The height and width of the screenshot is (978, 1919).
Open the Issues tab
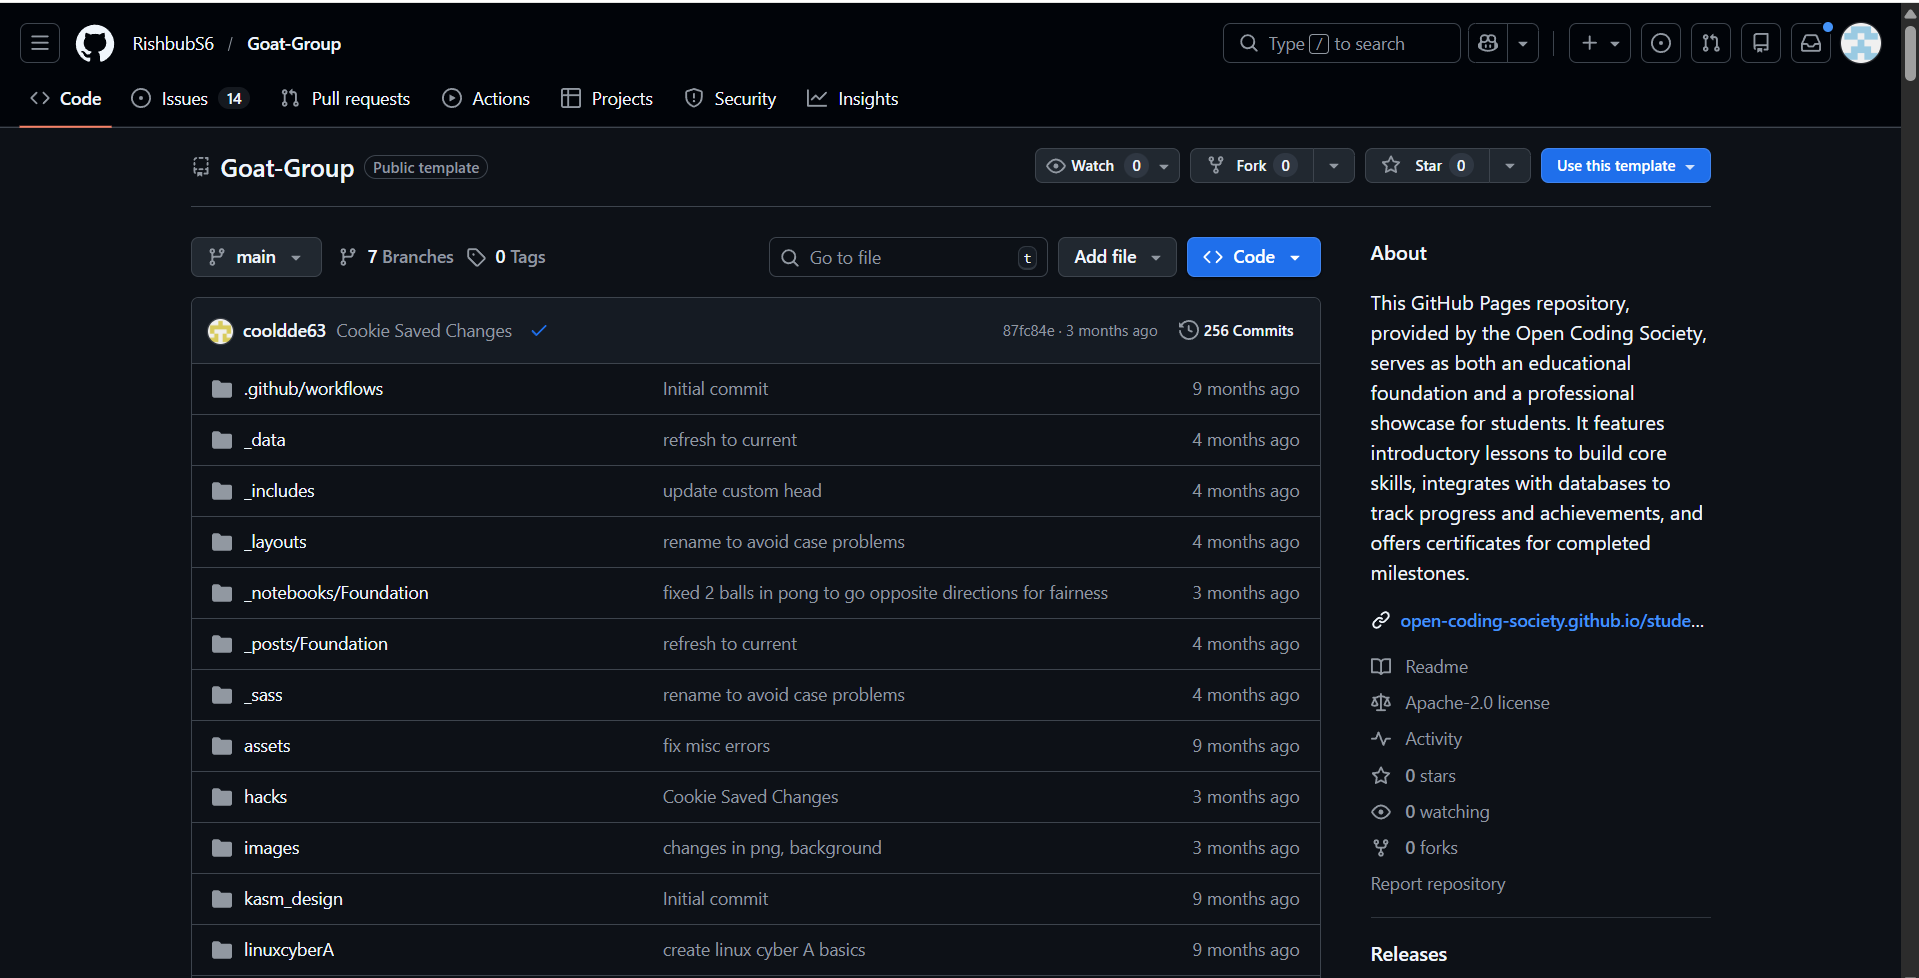click(190, 98)
